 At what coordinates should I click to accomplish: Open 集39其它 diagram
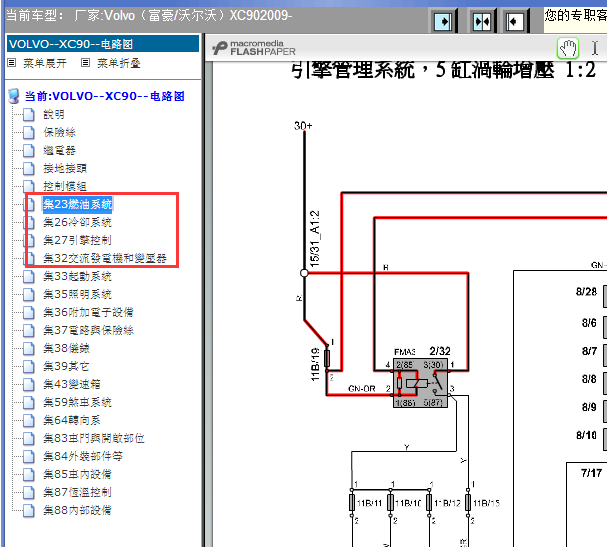coord(67,366)
